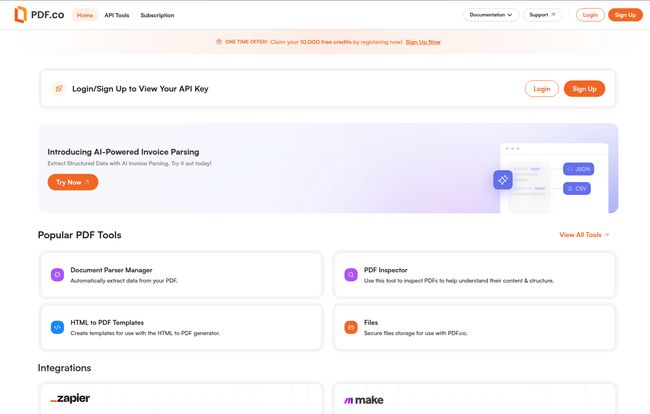Click the 'Integrations' heading

[x=64, y=368]
